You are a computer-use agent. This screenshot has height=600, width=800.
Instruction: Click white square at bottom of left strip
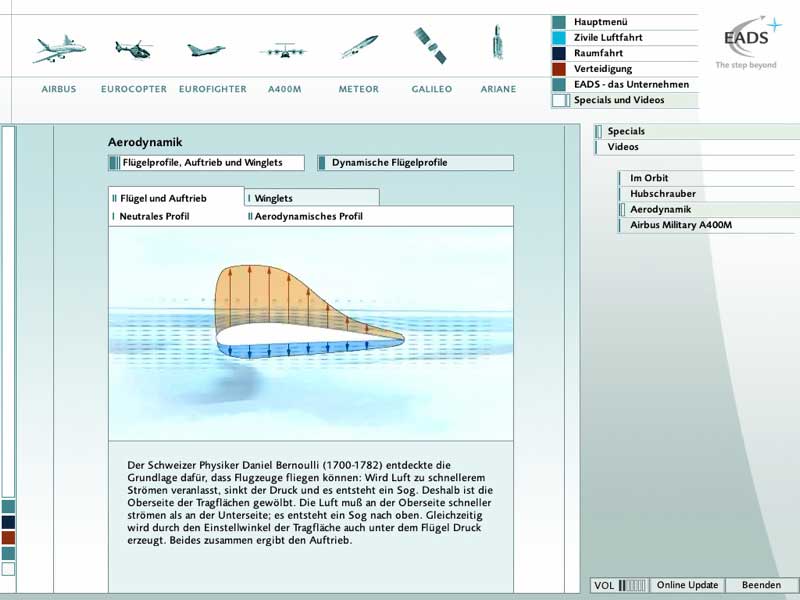click(x=9, y=569)
